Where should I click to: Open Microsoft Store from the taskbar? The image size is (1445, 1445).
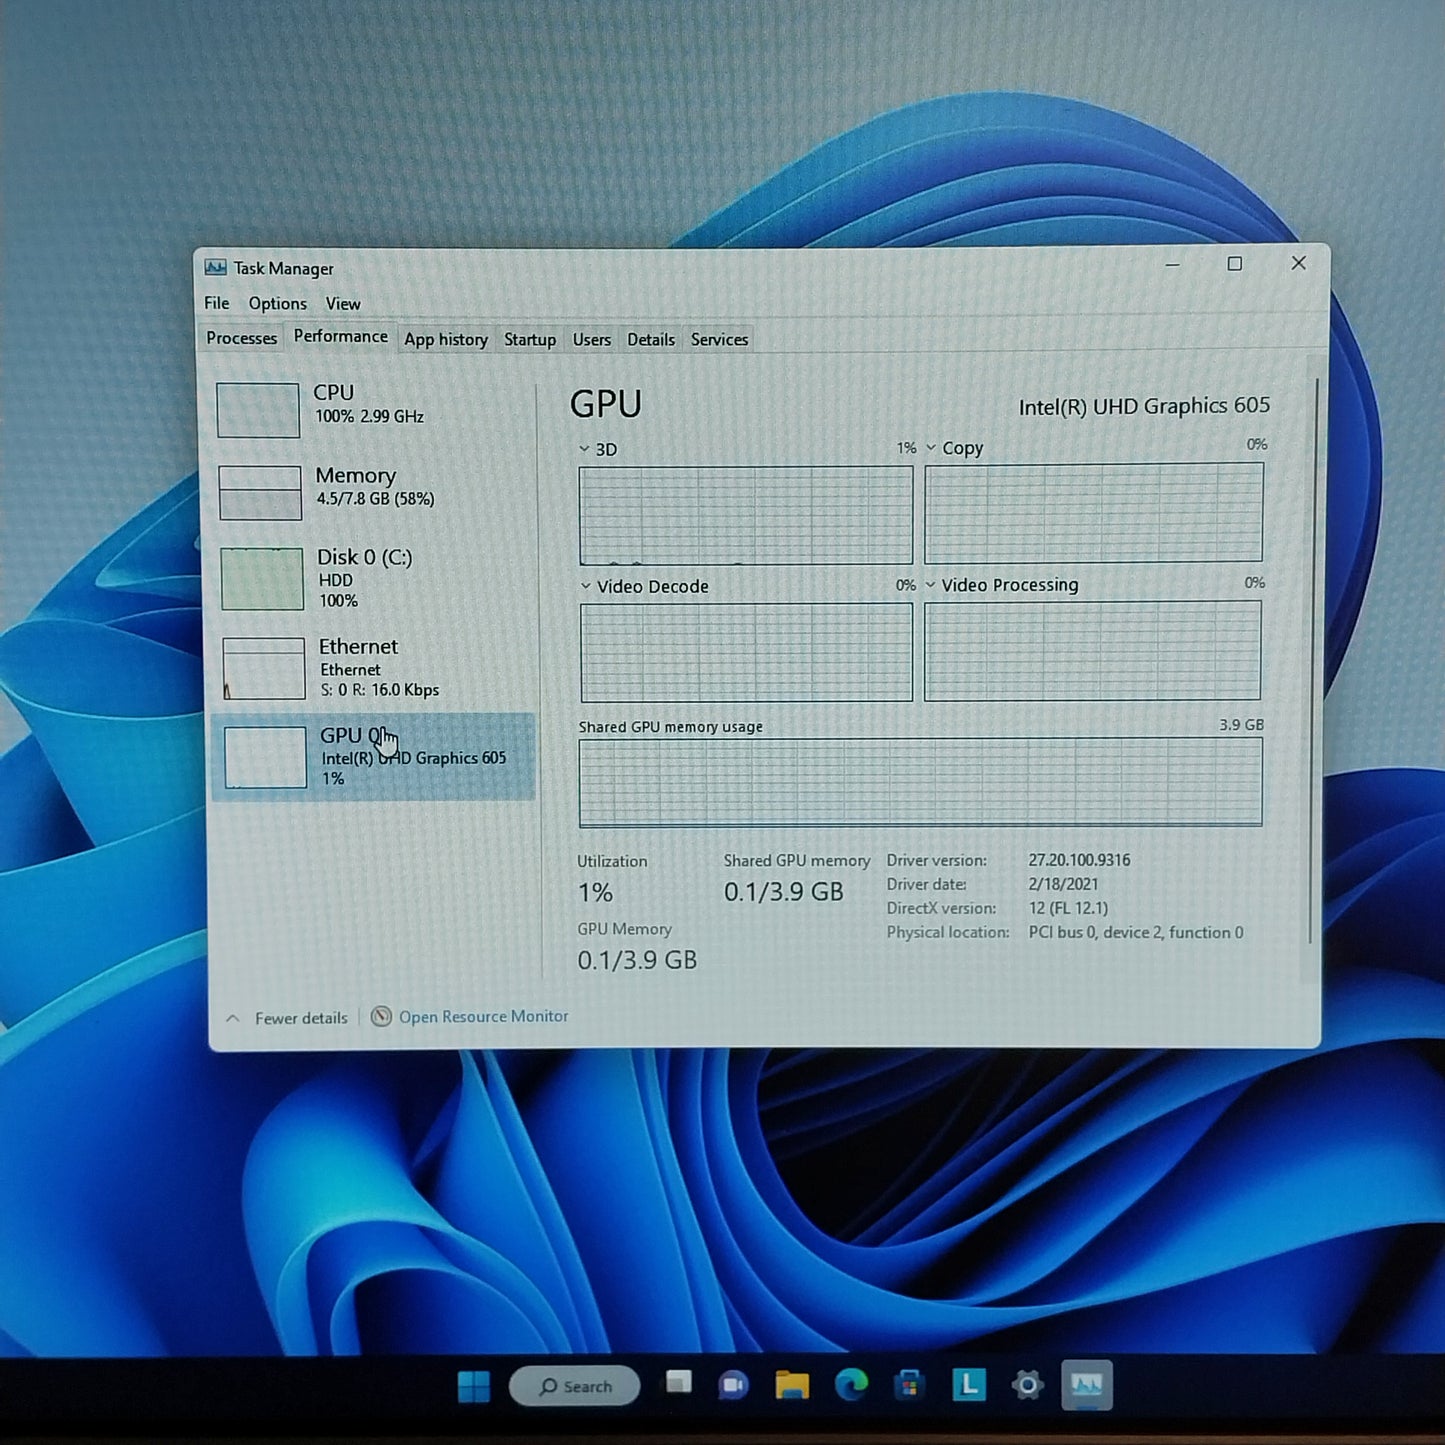point(909,1385)
